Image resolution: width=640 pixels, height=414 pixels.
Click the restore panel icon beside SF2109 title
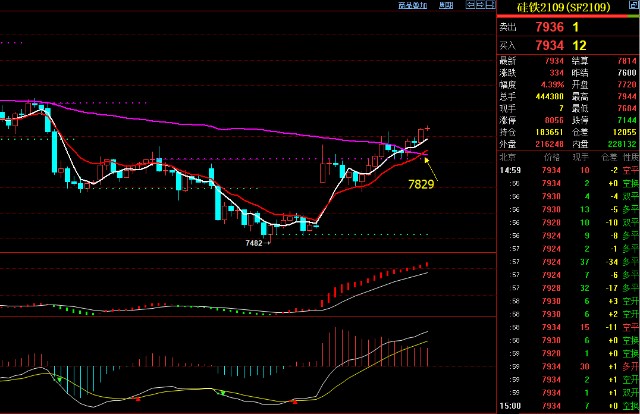(633, 5)
